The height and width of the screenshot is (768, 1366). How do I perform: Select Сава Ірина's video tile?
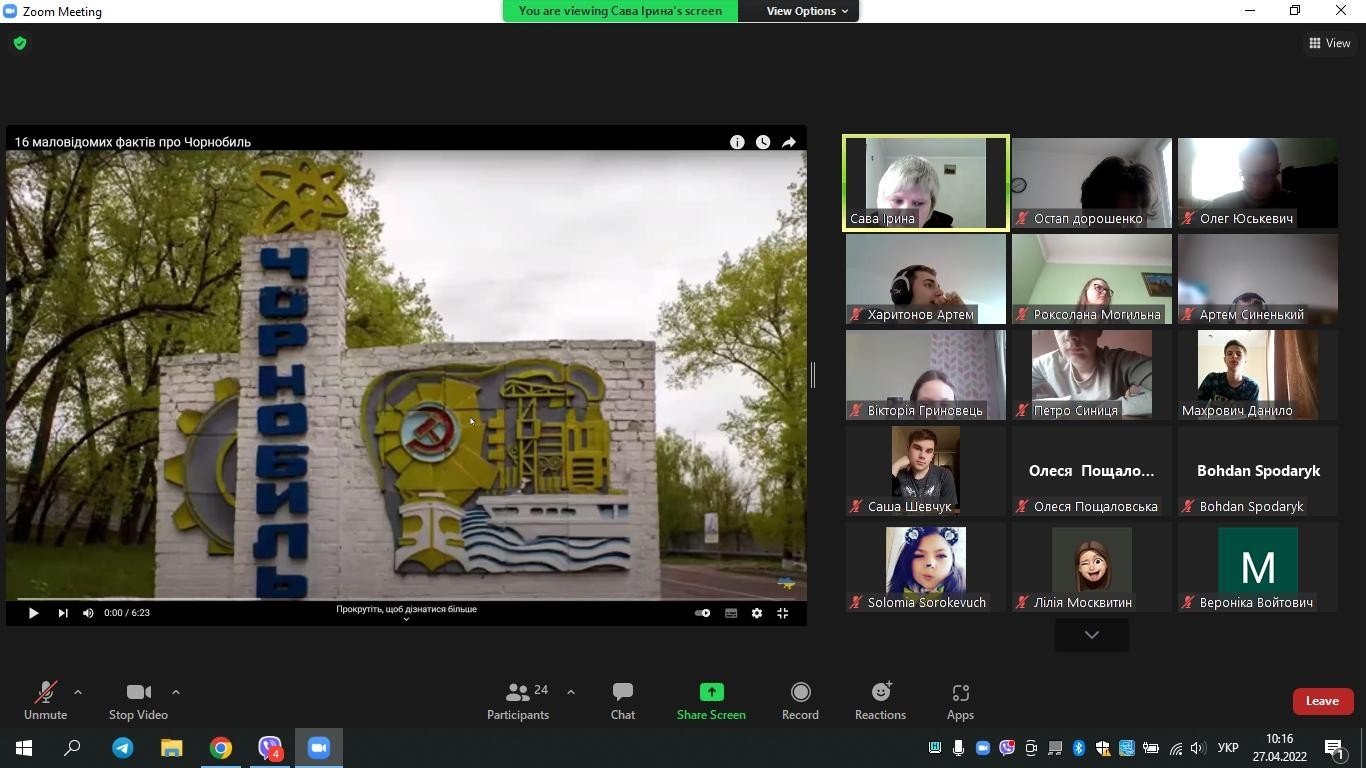point(926,183)
